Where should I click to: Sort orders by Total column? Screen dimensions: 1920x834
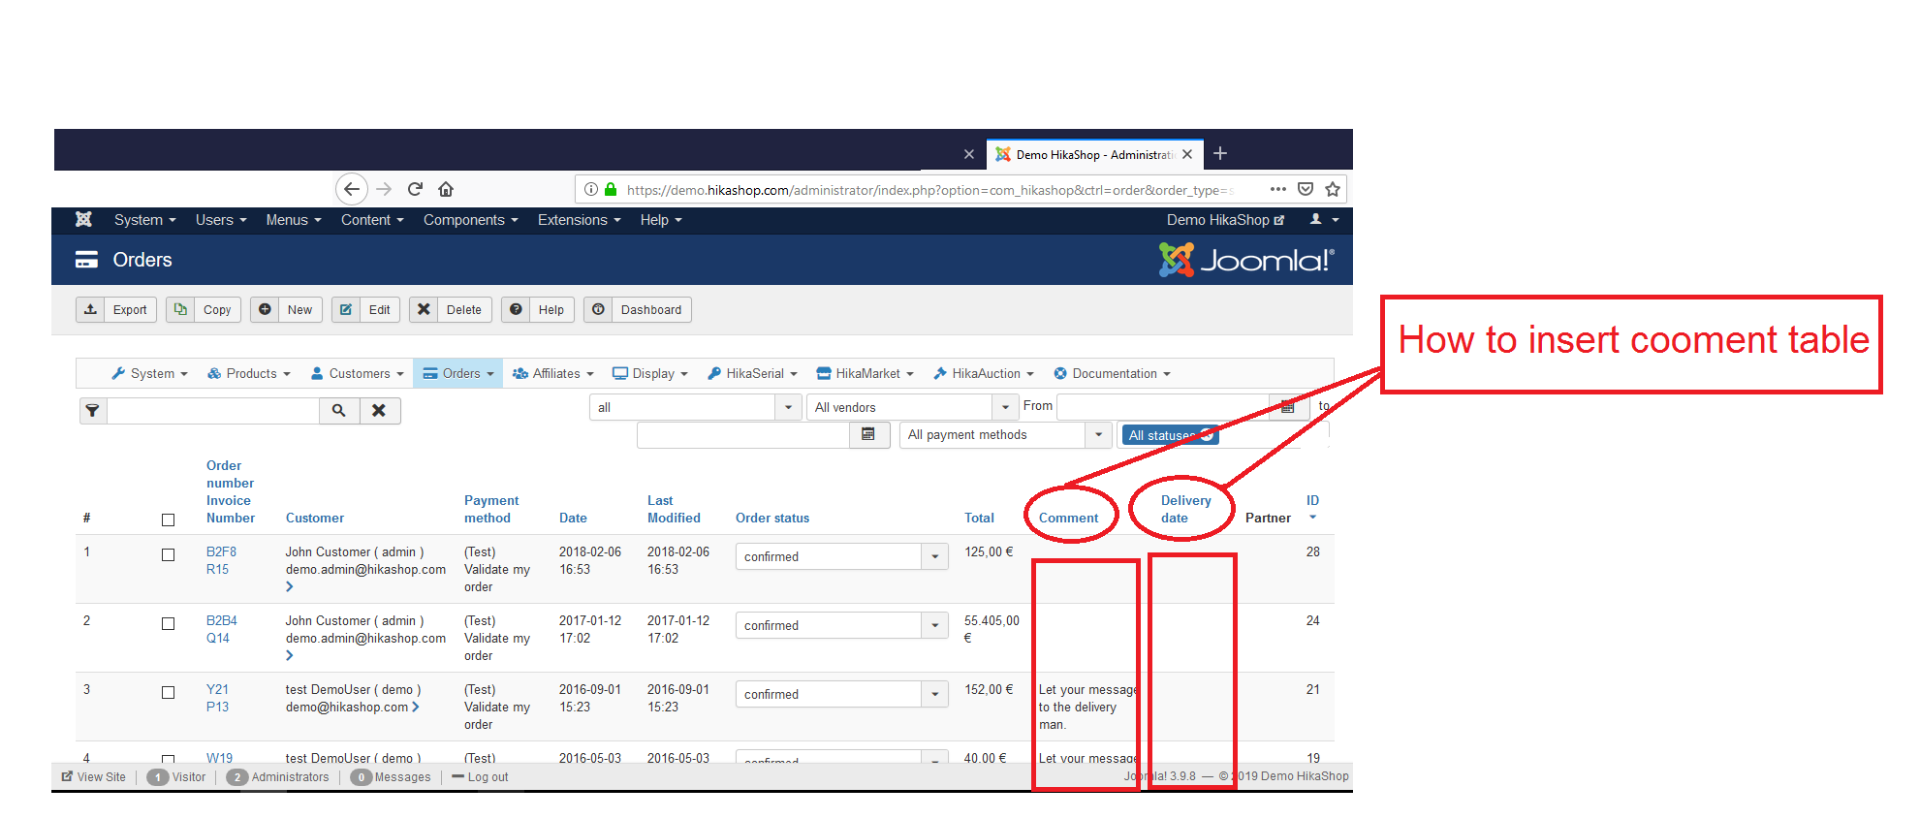(x=979, y=518)
